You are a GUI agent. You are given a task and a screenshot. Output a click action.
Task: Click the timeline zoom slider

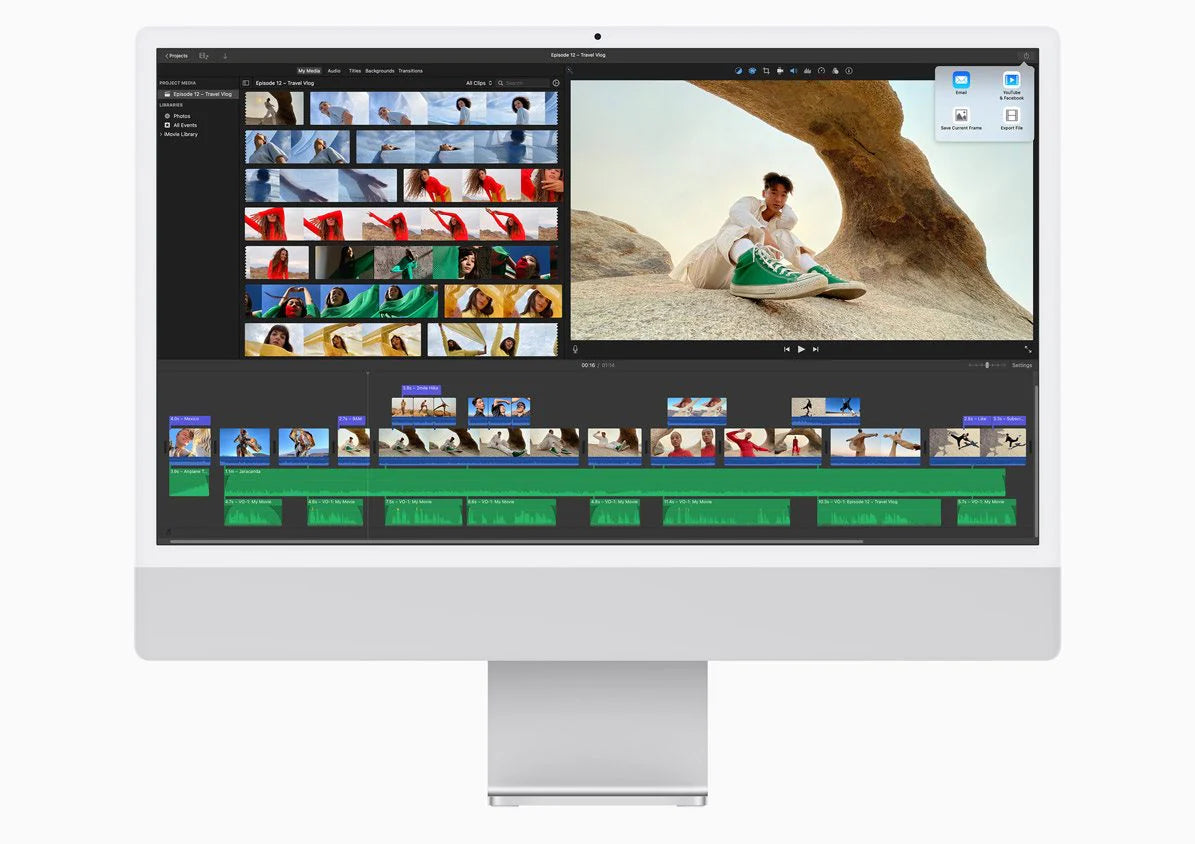click(986, 365)
